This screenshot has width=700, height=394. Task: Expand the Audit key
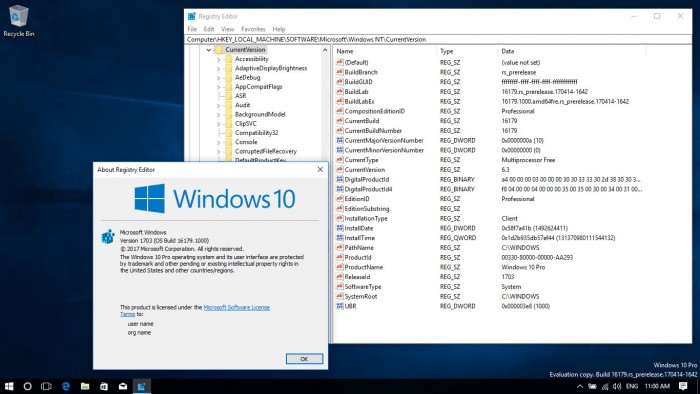point(218,105)
